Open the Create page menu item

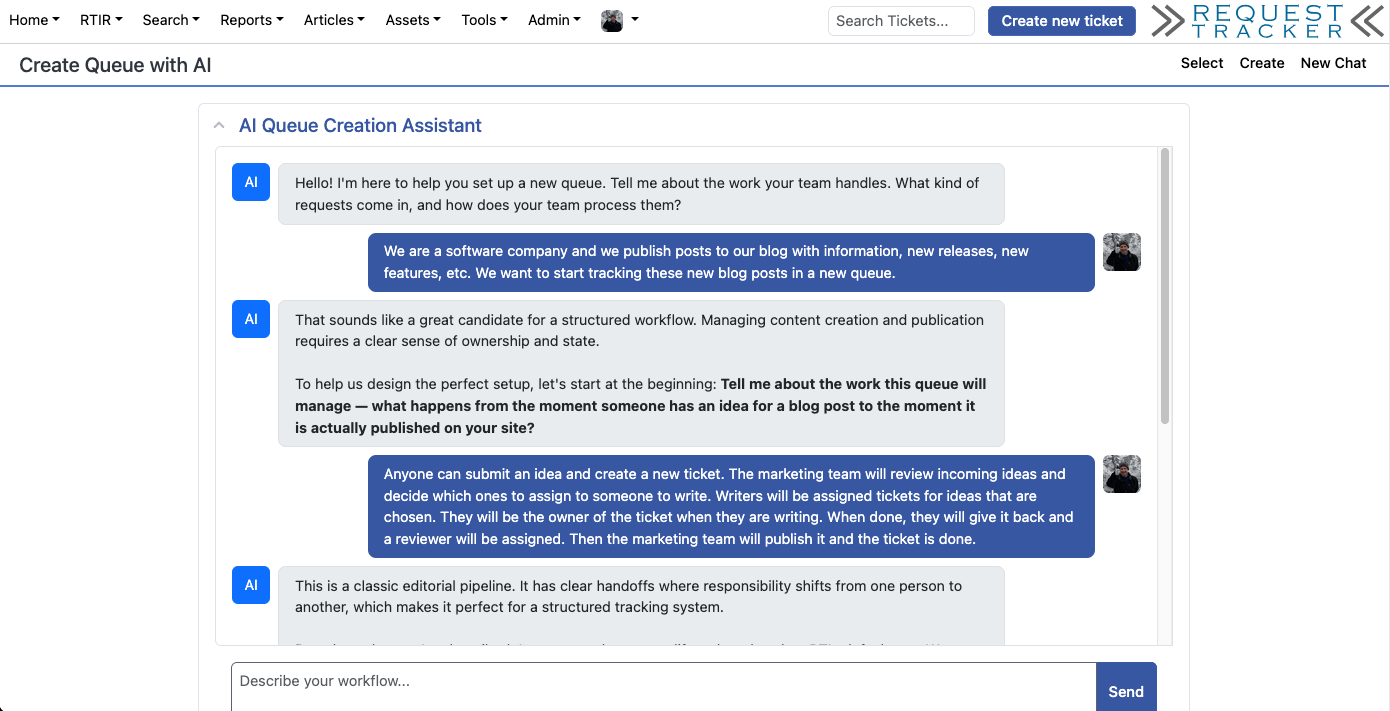click(x=1262, y=63)
